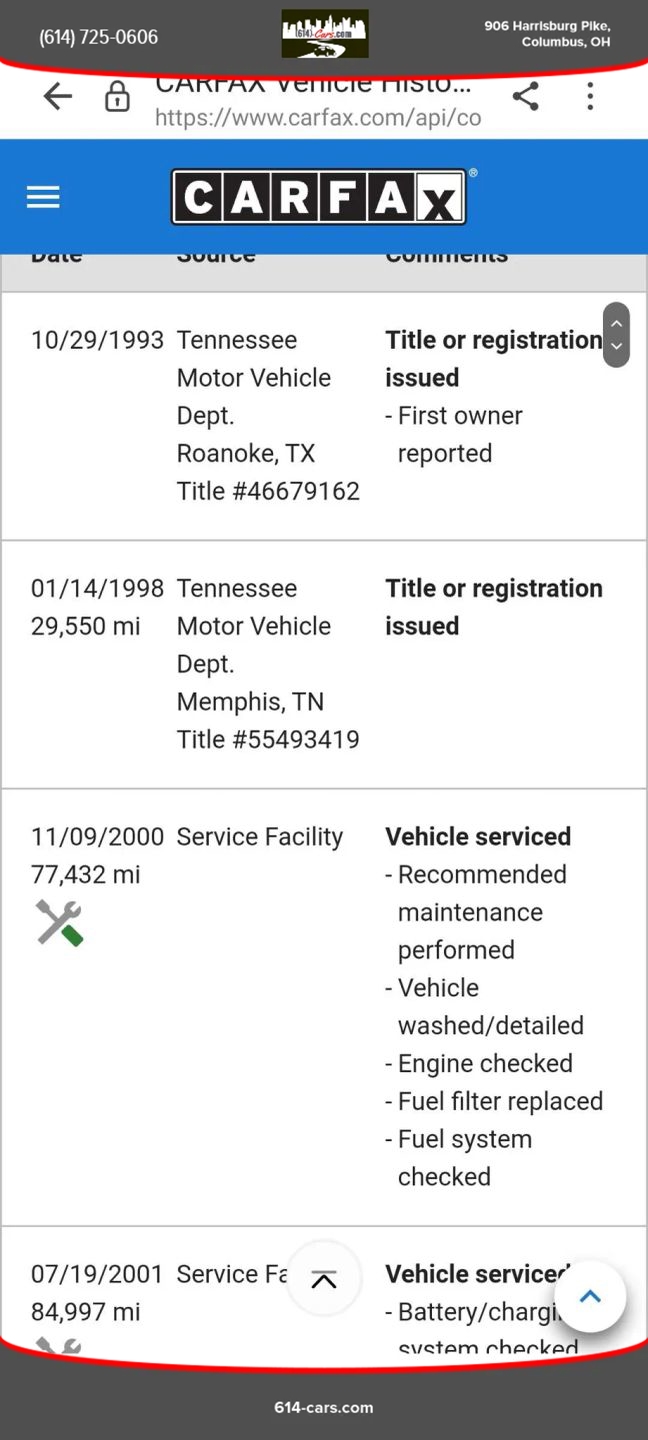
Task: Click the Vehicle serviced heading for 77,432 mi
Action: pos(478,836)
